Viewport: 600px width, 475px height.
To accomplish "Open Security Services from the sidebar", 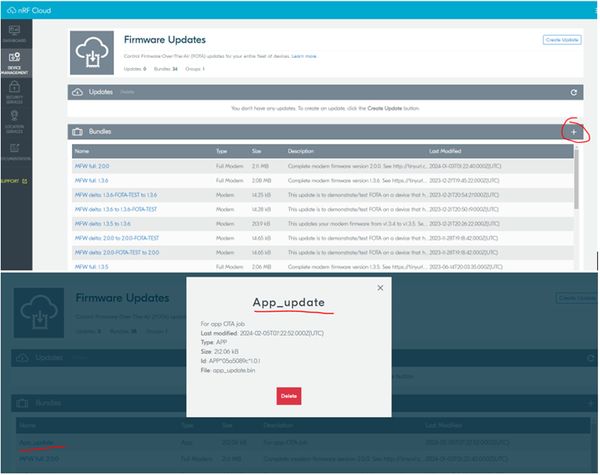I will click(x=15, y=93).
